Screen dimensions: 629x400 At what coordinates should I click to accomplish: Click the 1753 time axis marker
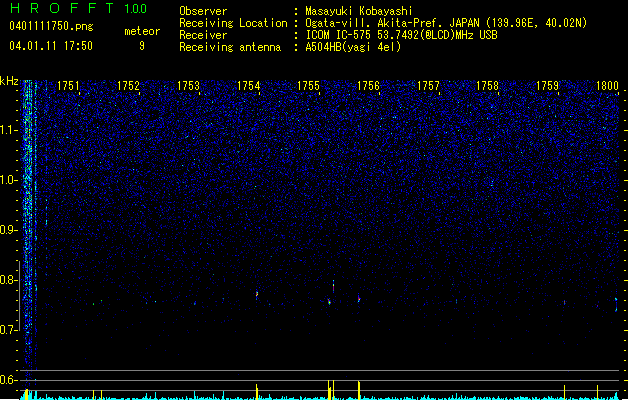tap(188, 86)
